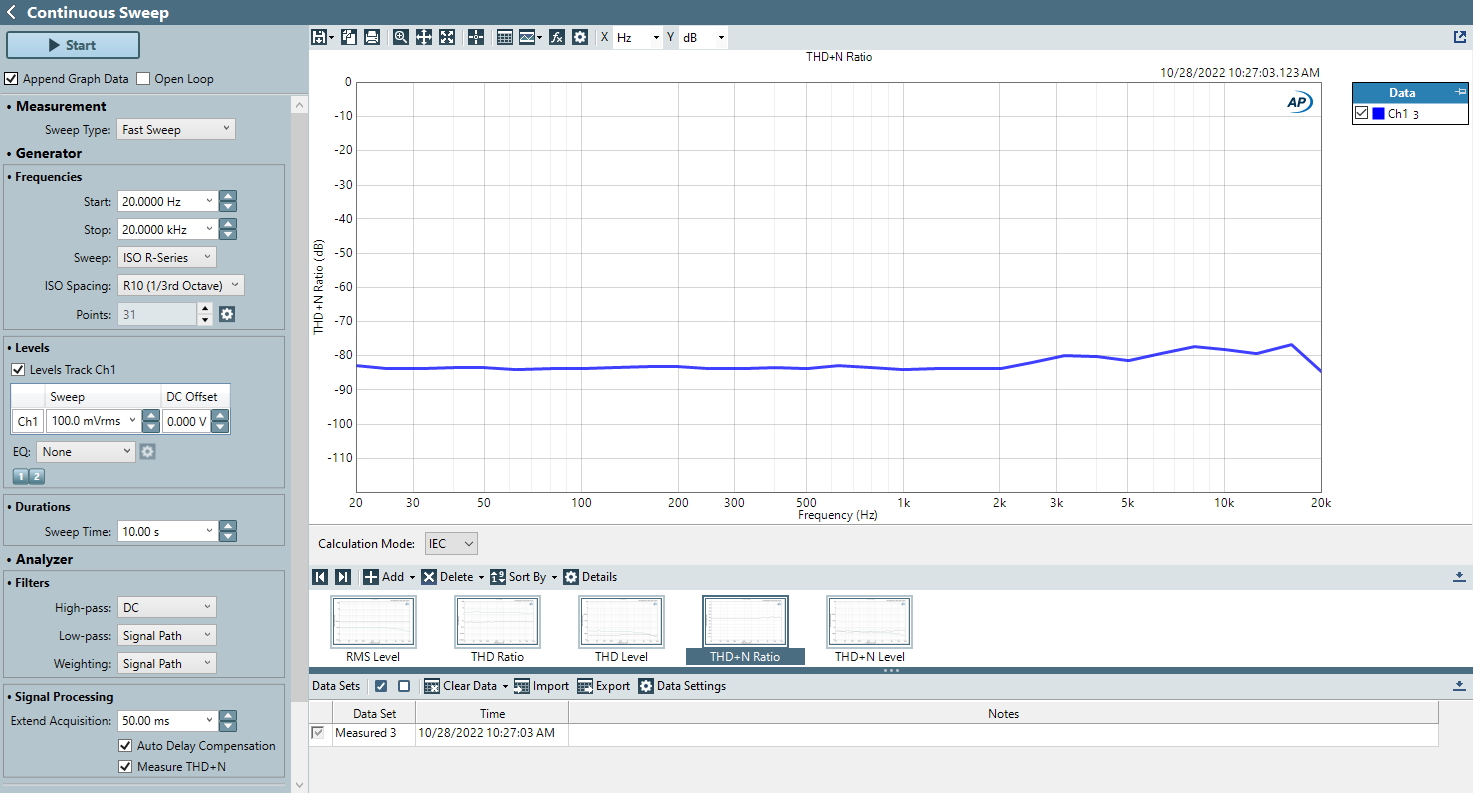Open the Calculation Mode IEC dropdown
The image size is (1473, 793).
point(452,544)
